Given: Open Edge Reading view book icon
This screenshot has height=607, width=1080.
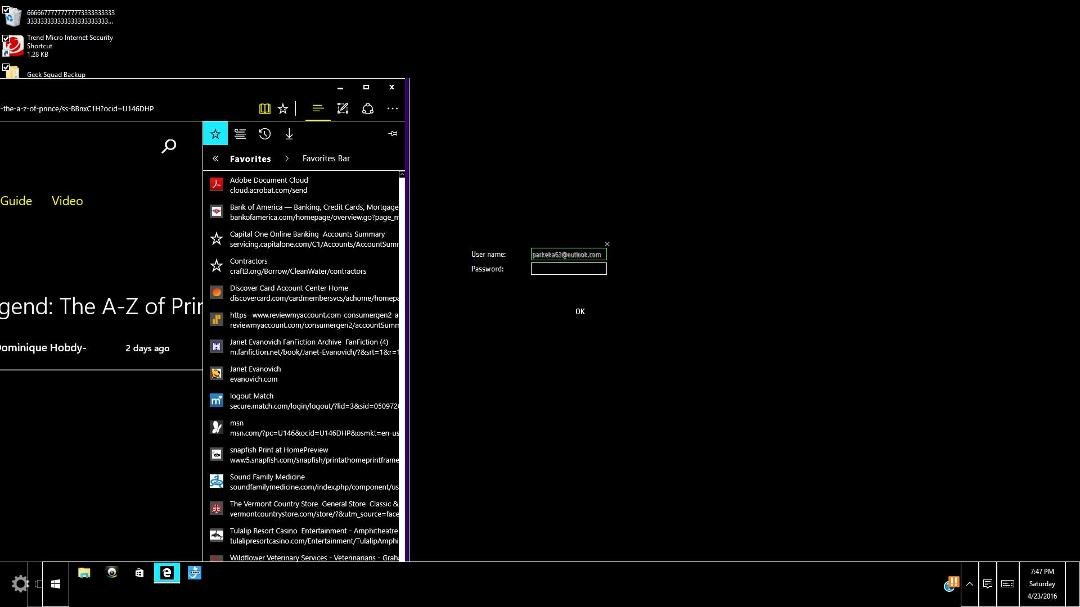Looking at the screenshot, I should [264, 109].
